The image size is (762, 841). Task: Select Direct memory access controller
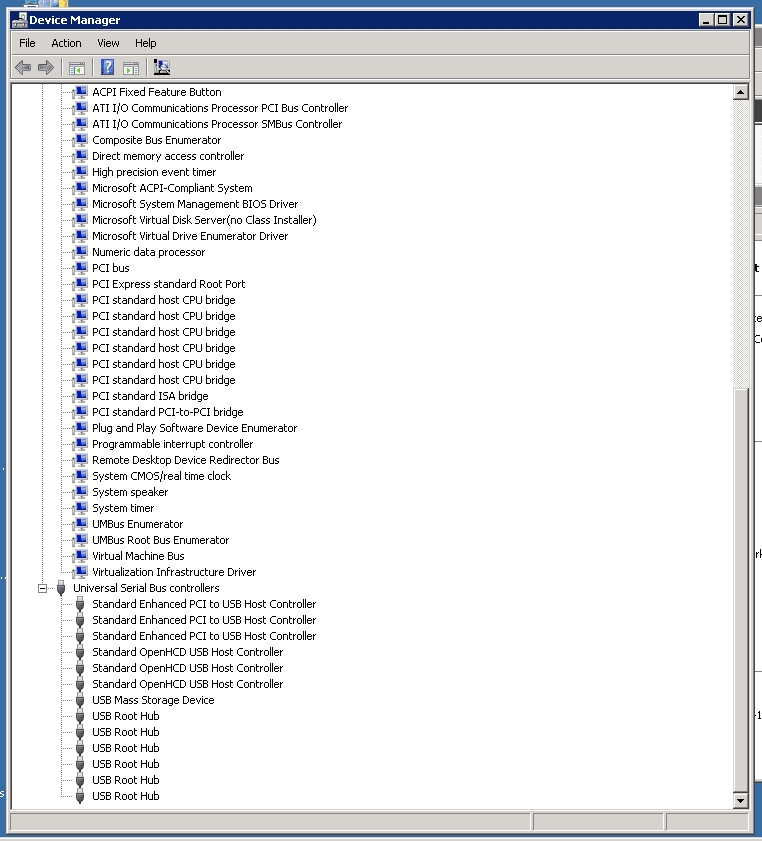click(x=168, y=156)
